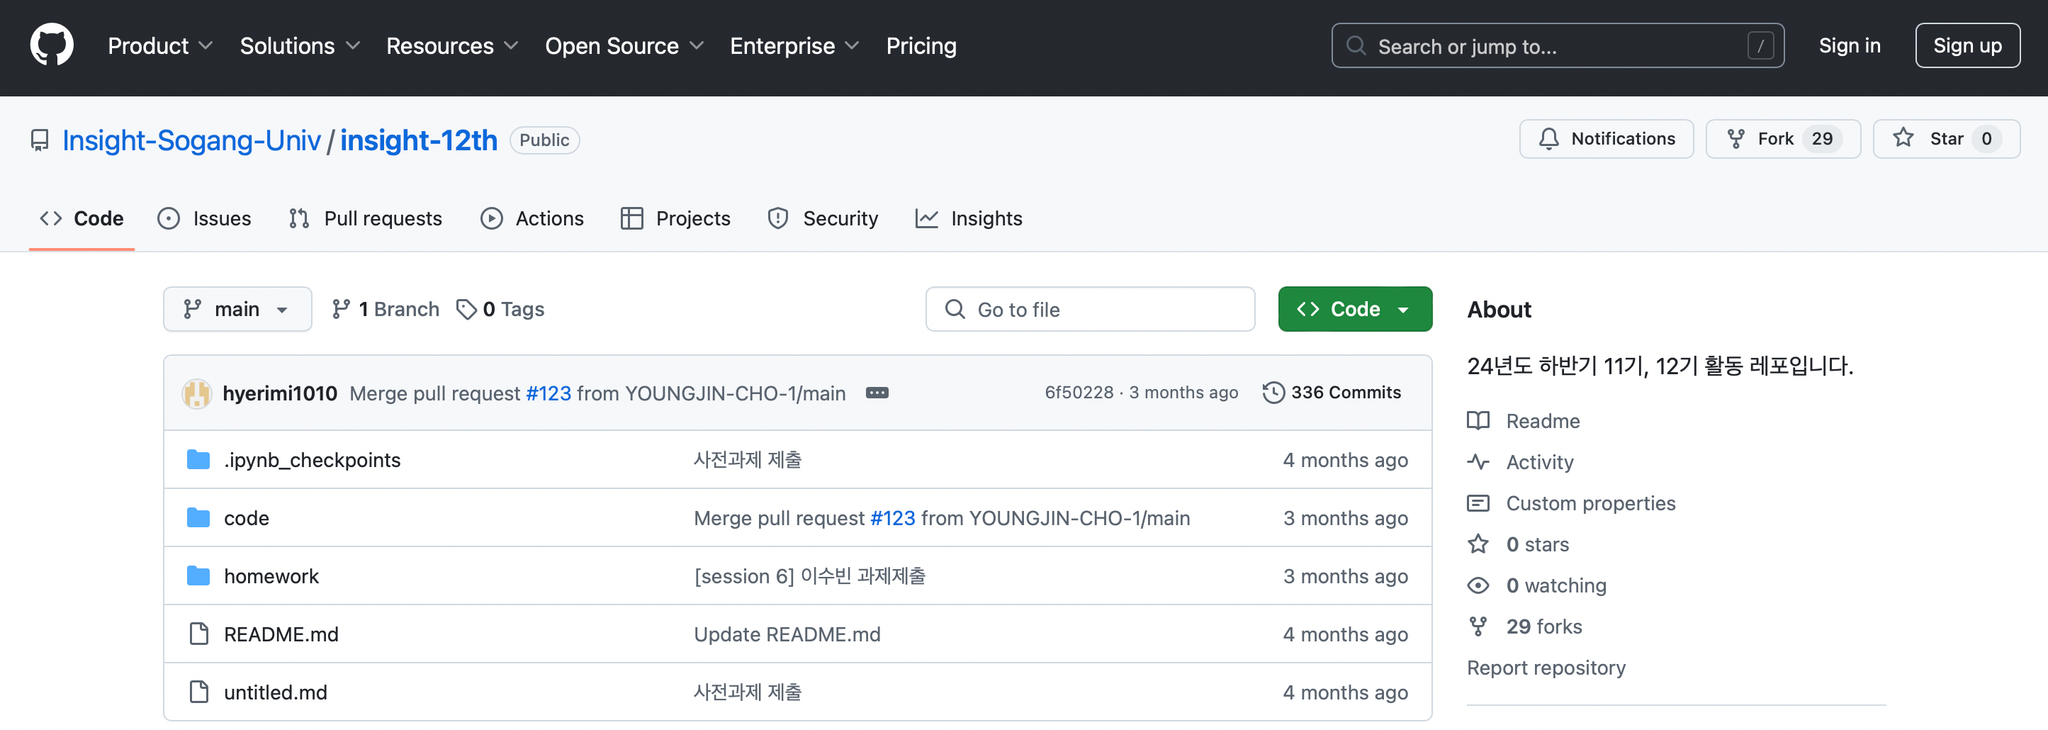The width and height of the screenshot is (2048, 730).
Task: Open the code folder name
Action: [246, 518]
